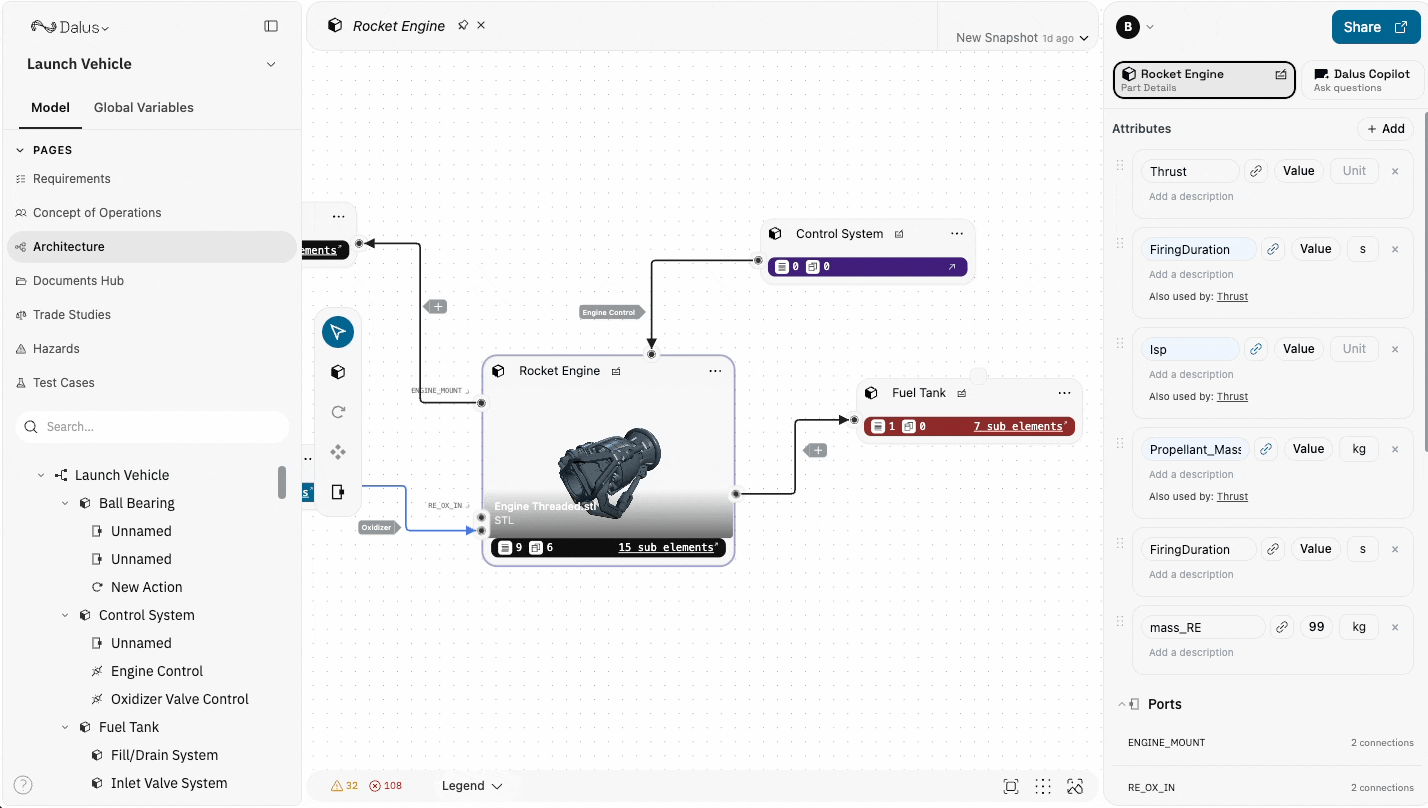
Task: Click the edit icon beside Fuel Tank node title
Action: pos(962,393)
